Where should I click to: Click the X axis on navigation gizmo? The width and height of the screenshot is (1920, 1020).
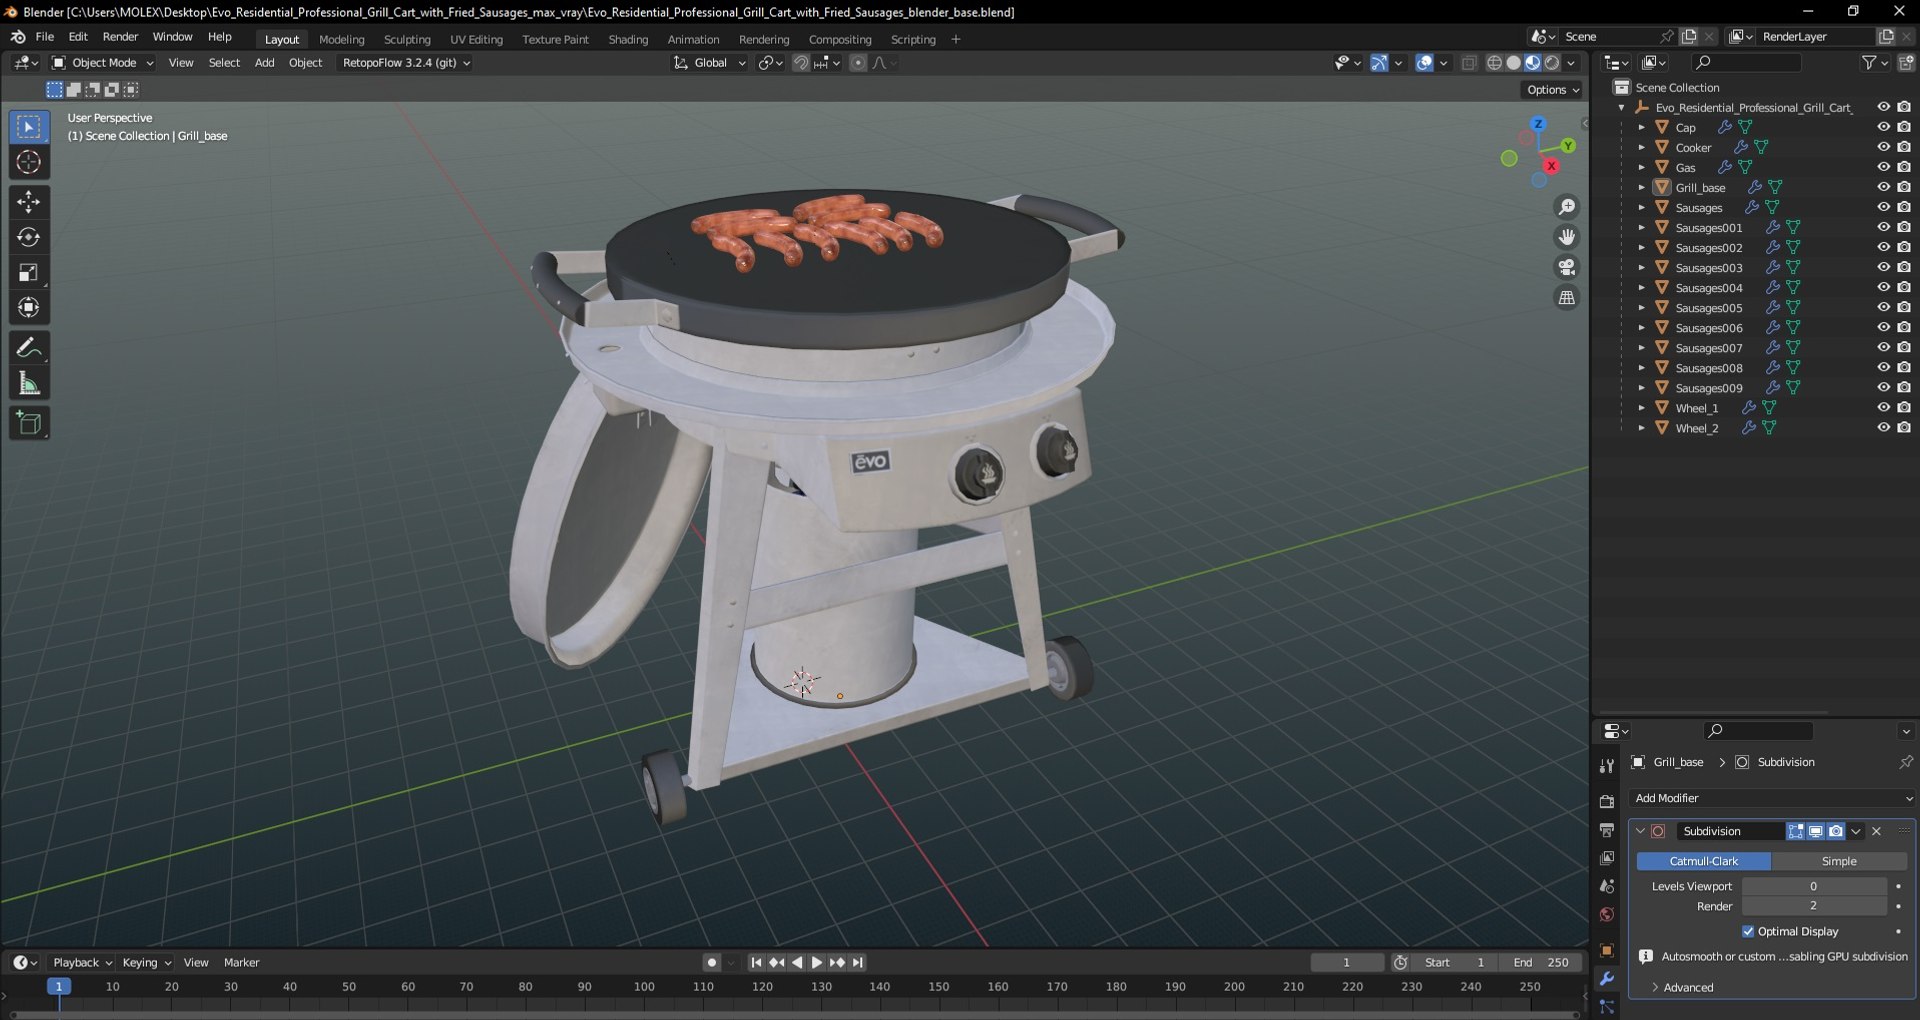tap(1551, 166)
